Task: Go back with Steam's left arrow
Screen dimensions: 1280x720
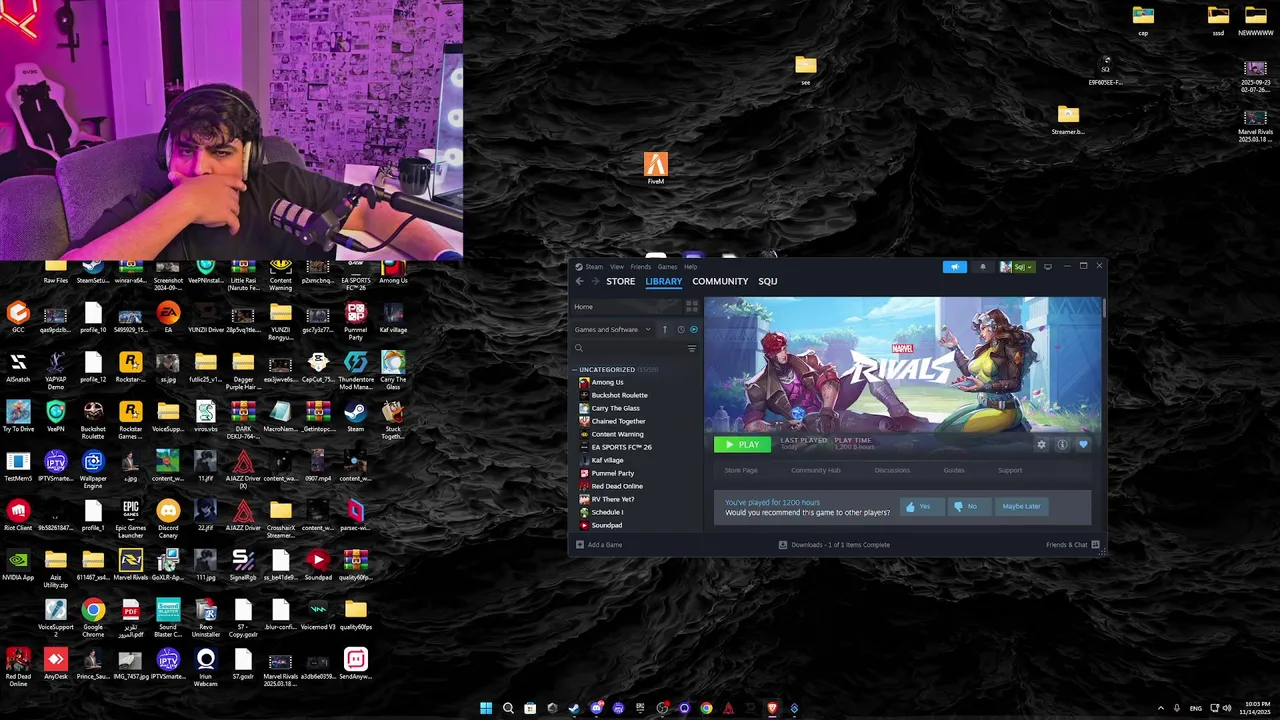Action: 579,281
